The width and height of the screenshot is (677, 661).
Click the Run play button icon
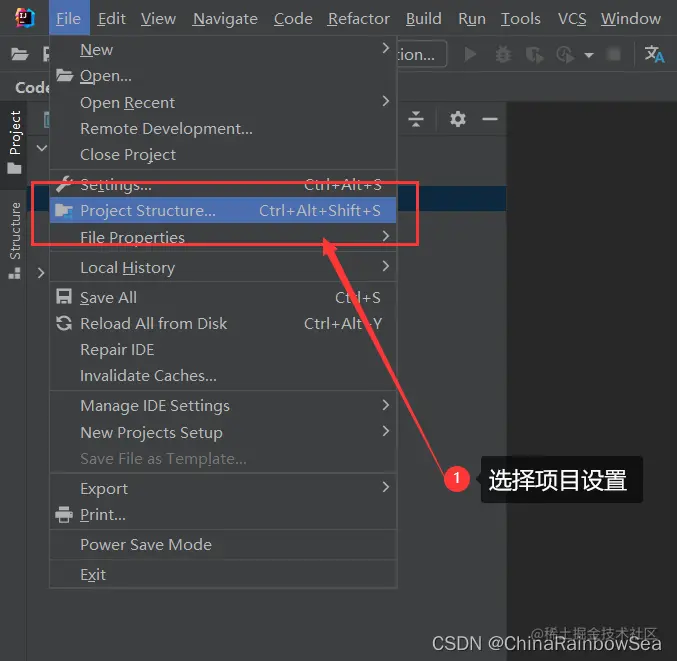470,54
